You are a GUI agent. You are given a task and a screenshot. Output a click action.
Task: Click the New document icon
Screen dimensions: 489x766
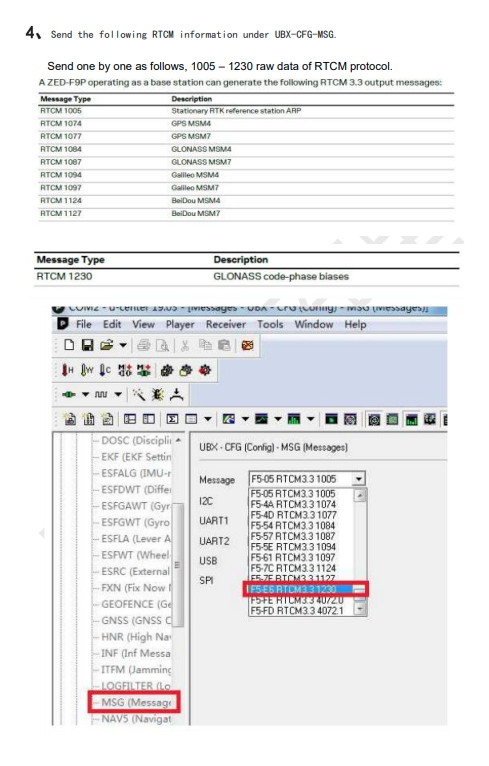[x=69, y=345]
